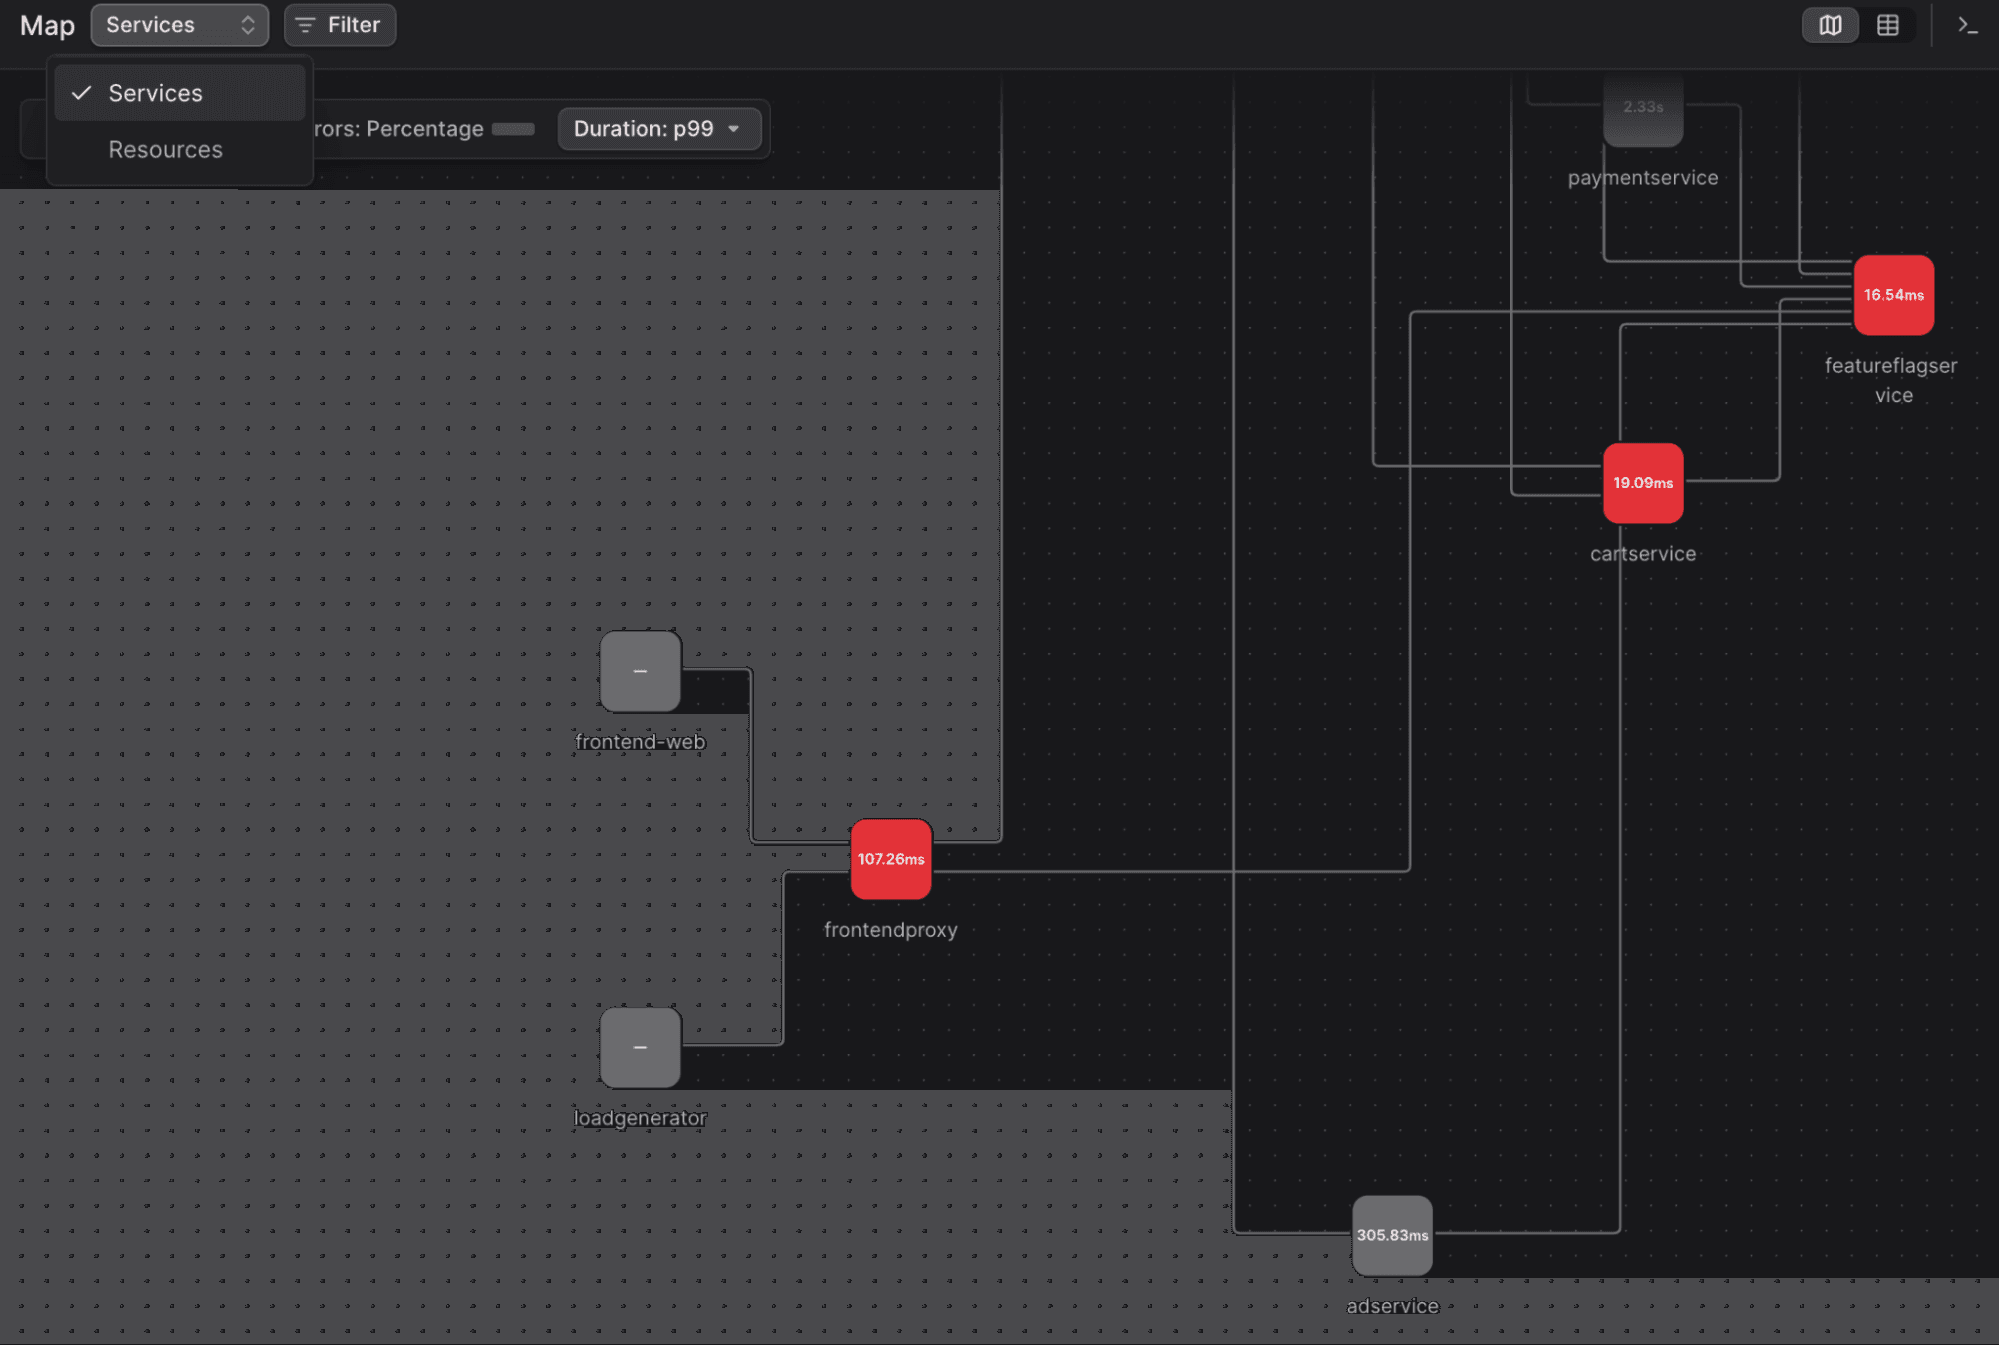Viewport: 1999px width, 1346px height.
Task: Select the paymentservice 2.33s node
Action: pyautogui.click(x=1643, y=108)
